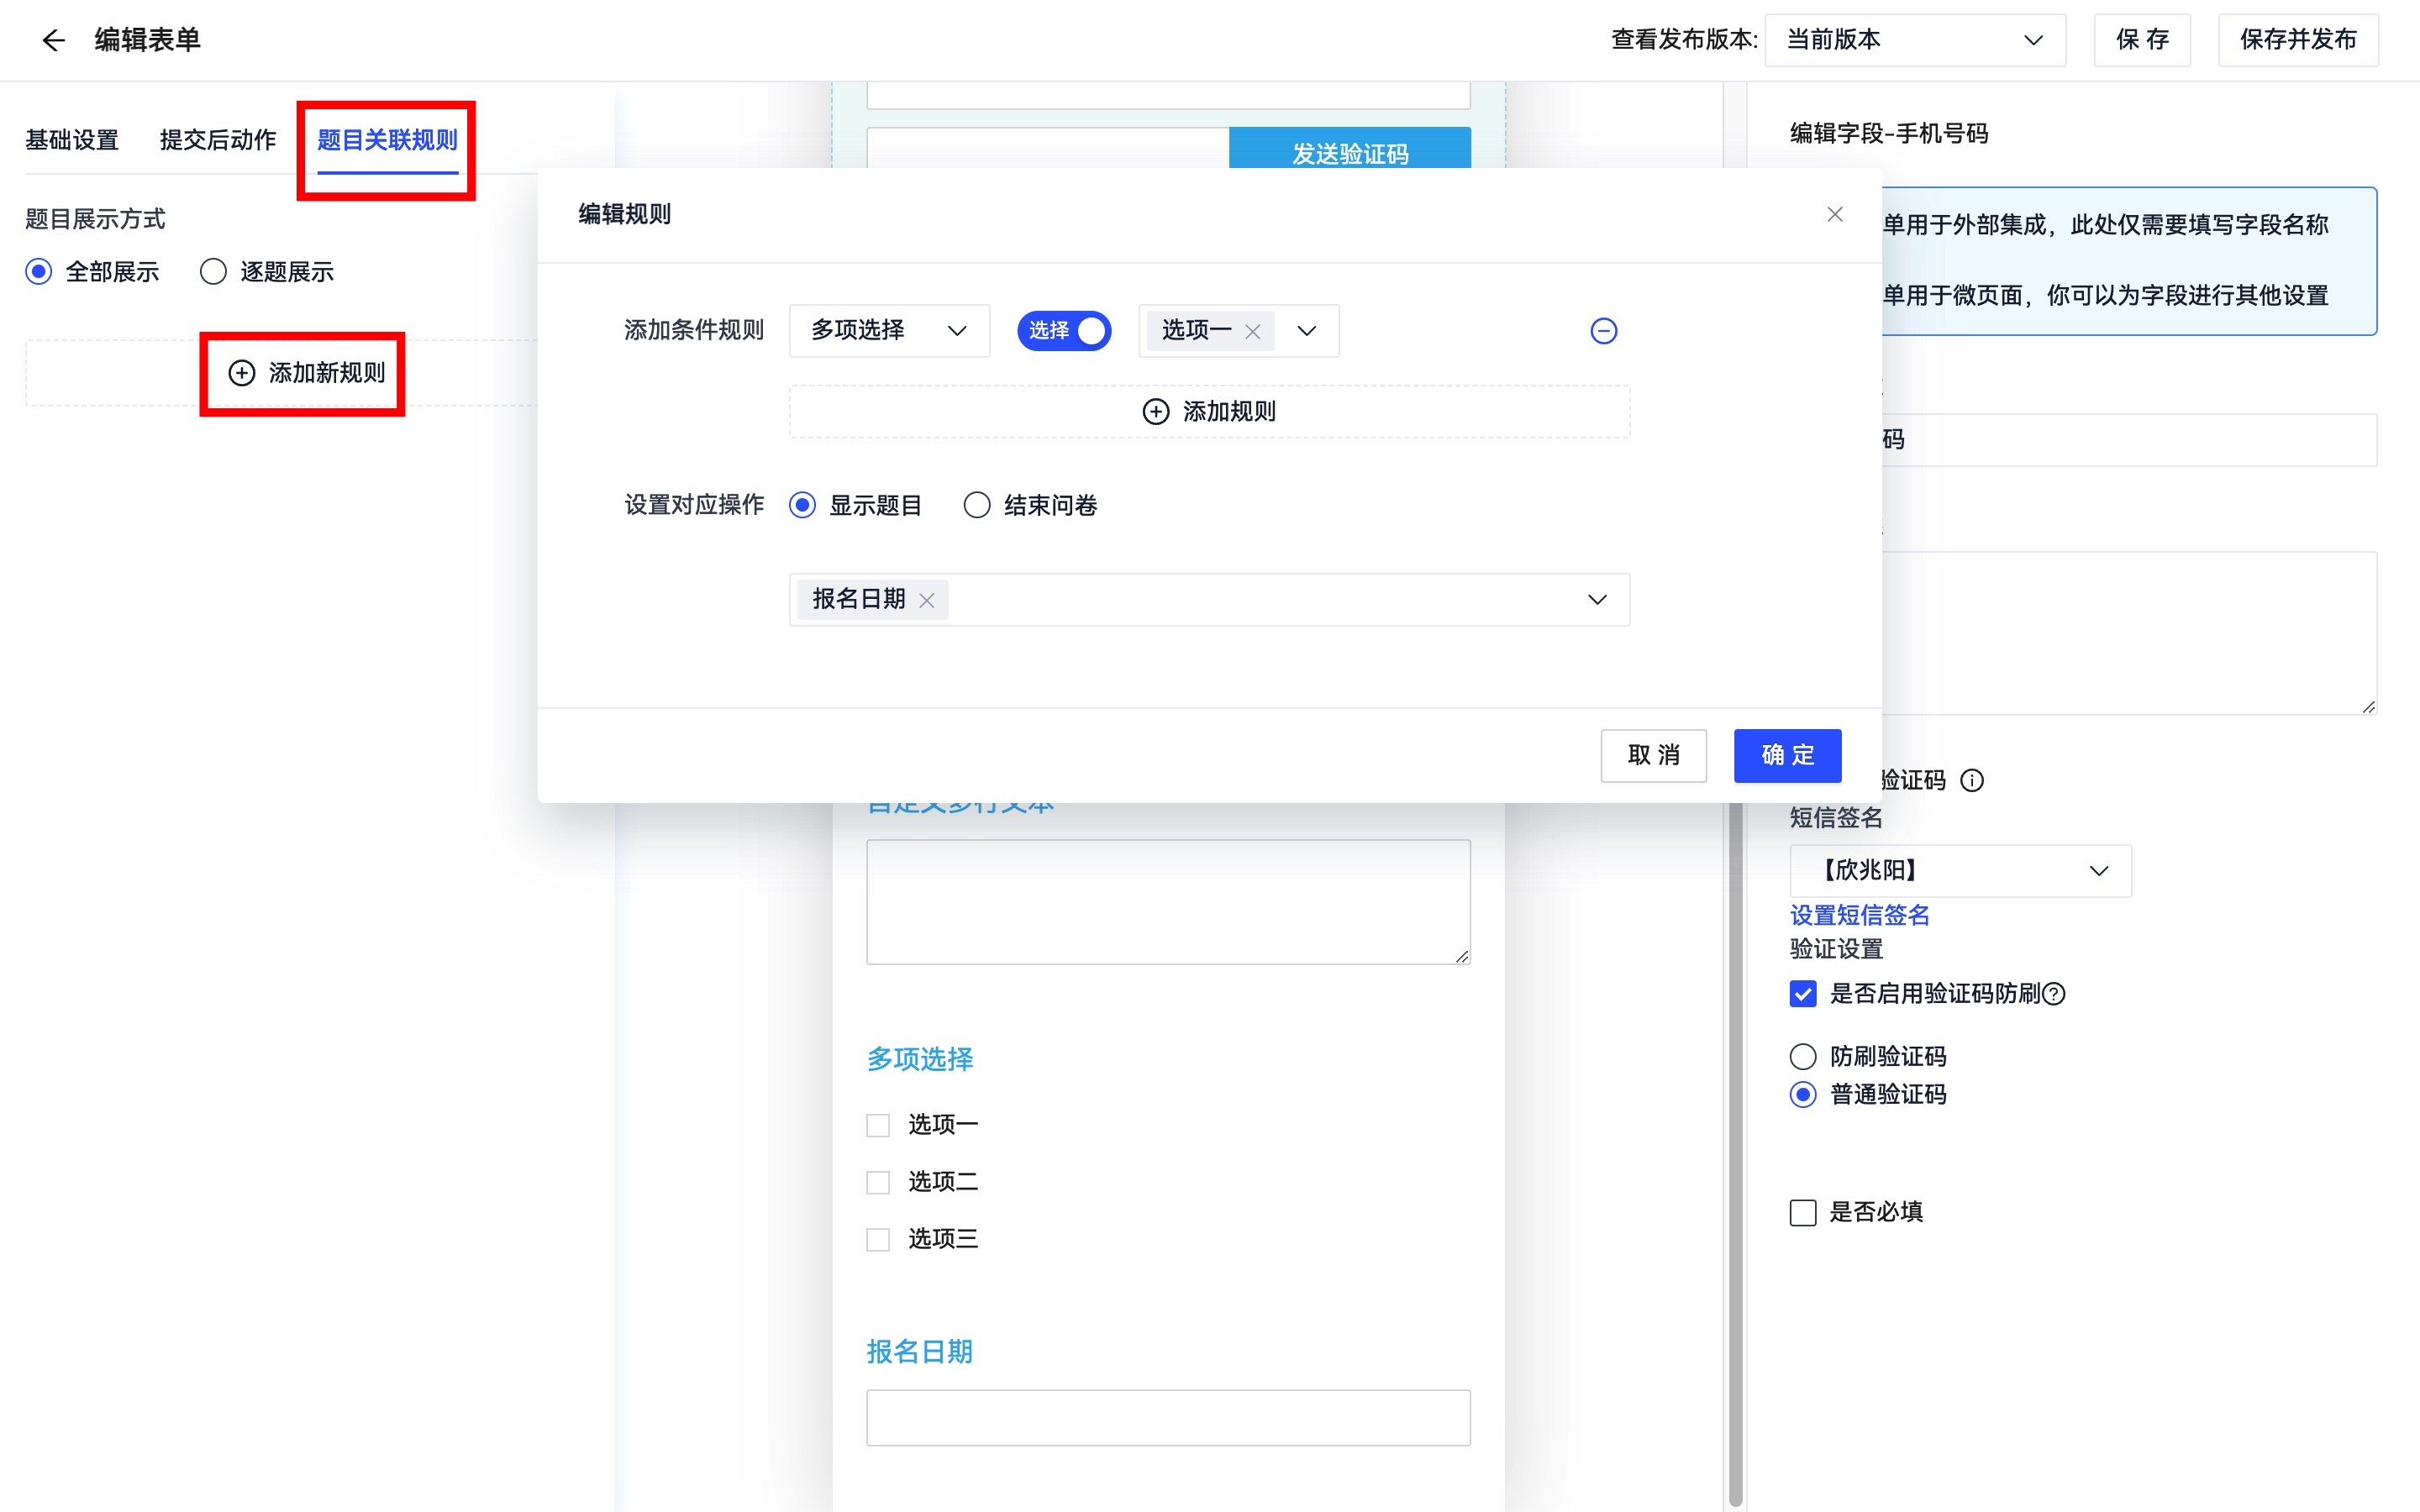The height and width of the screenshot is (1512, 2420).
Task: Open the 【欣兆阳】 SMS signature dropdown
Action: (x=1960, y=871)
